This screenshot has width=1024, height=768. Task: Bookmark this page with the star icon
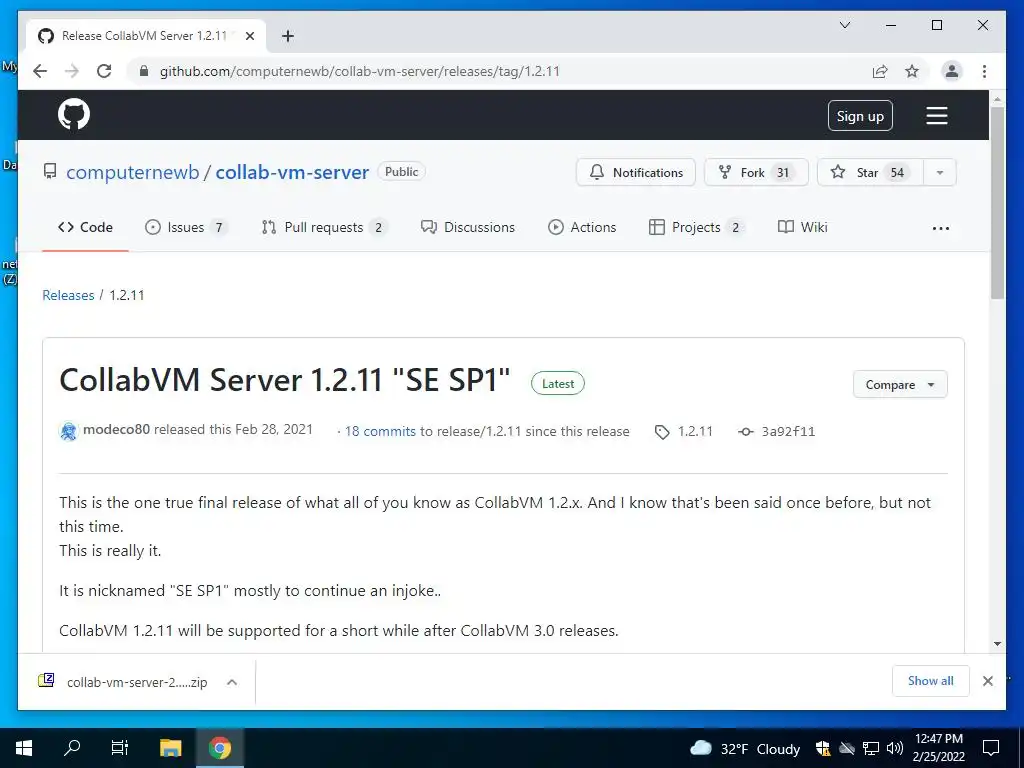(912, 71)
